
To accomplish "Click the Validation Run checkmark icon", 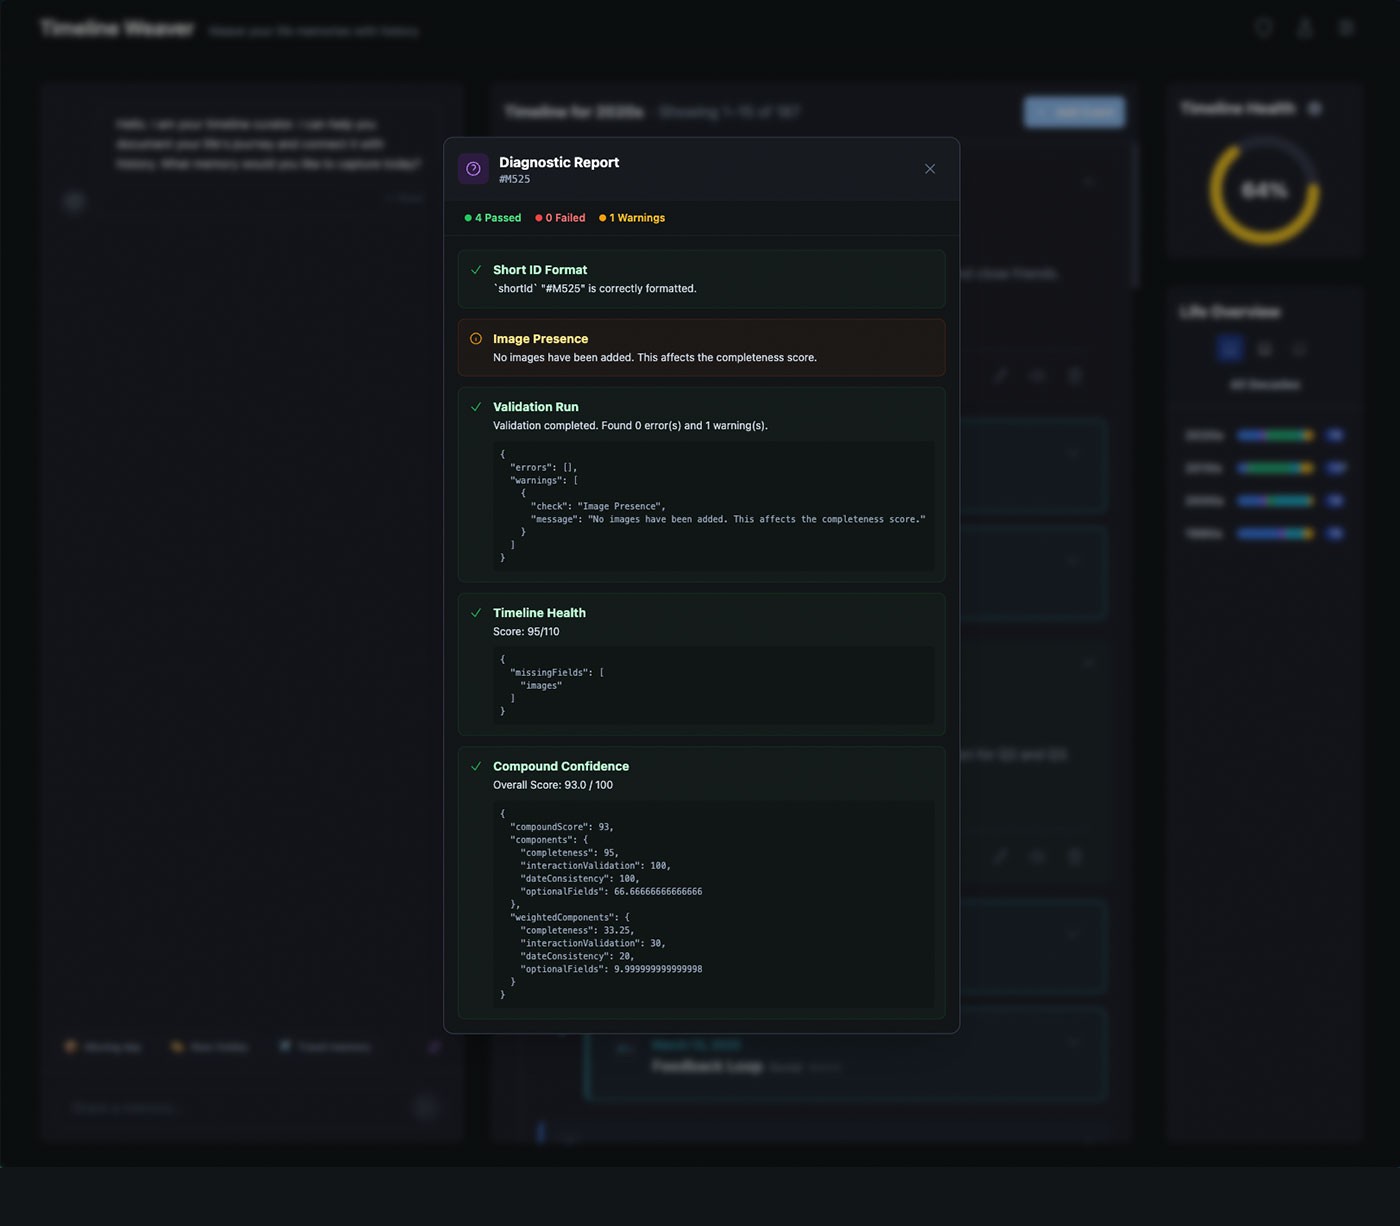I will point(476,407).
